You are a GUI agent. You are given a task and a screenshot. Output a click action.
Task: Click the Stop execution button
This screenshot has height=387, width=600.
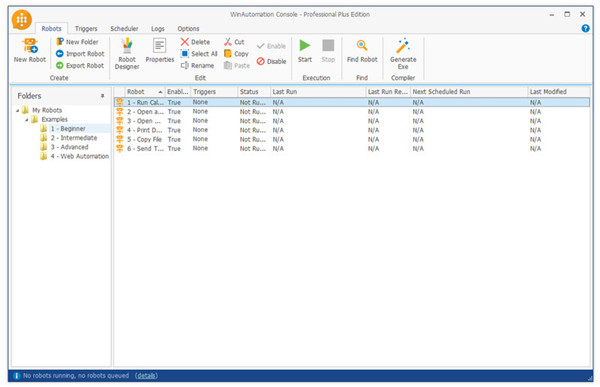point(328,50)
